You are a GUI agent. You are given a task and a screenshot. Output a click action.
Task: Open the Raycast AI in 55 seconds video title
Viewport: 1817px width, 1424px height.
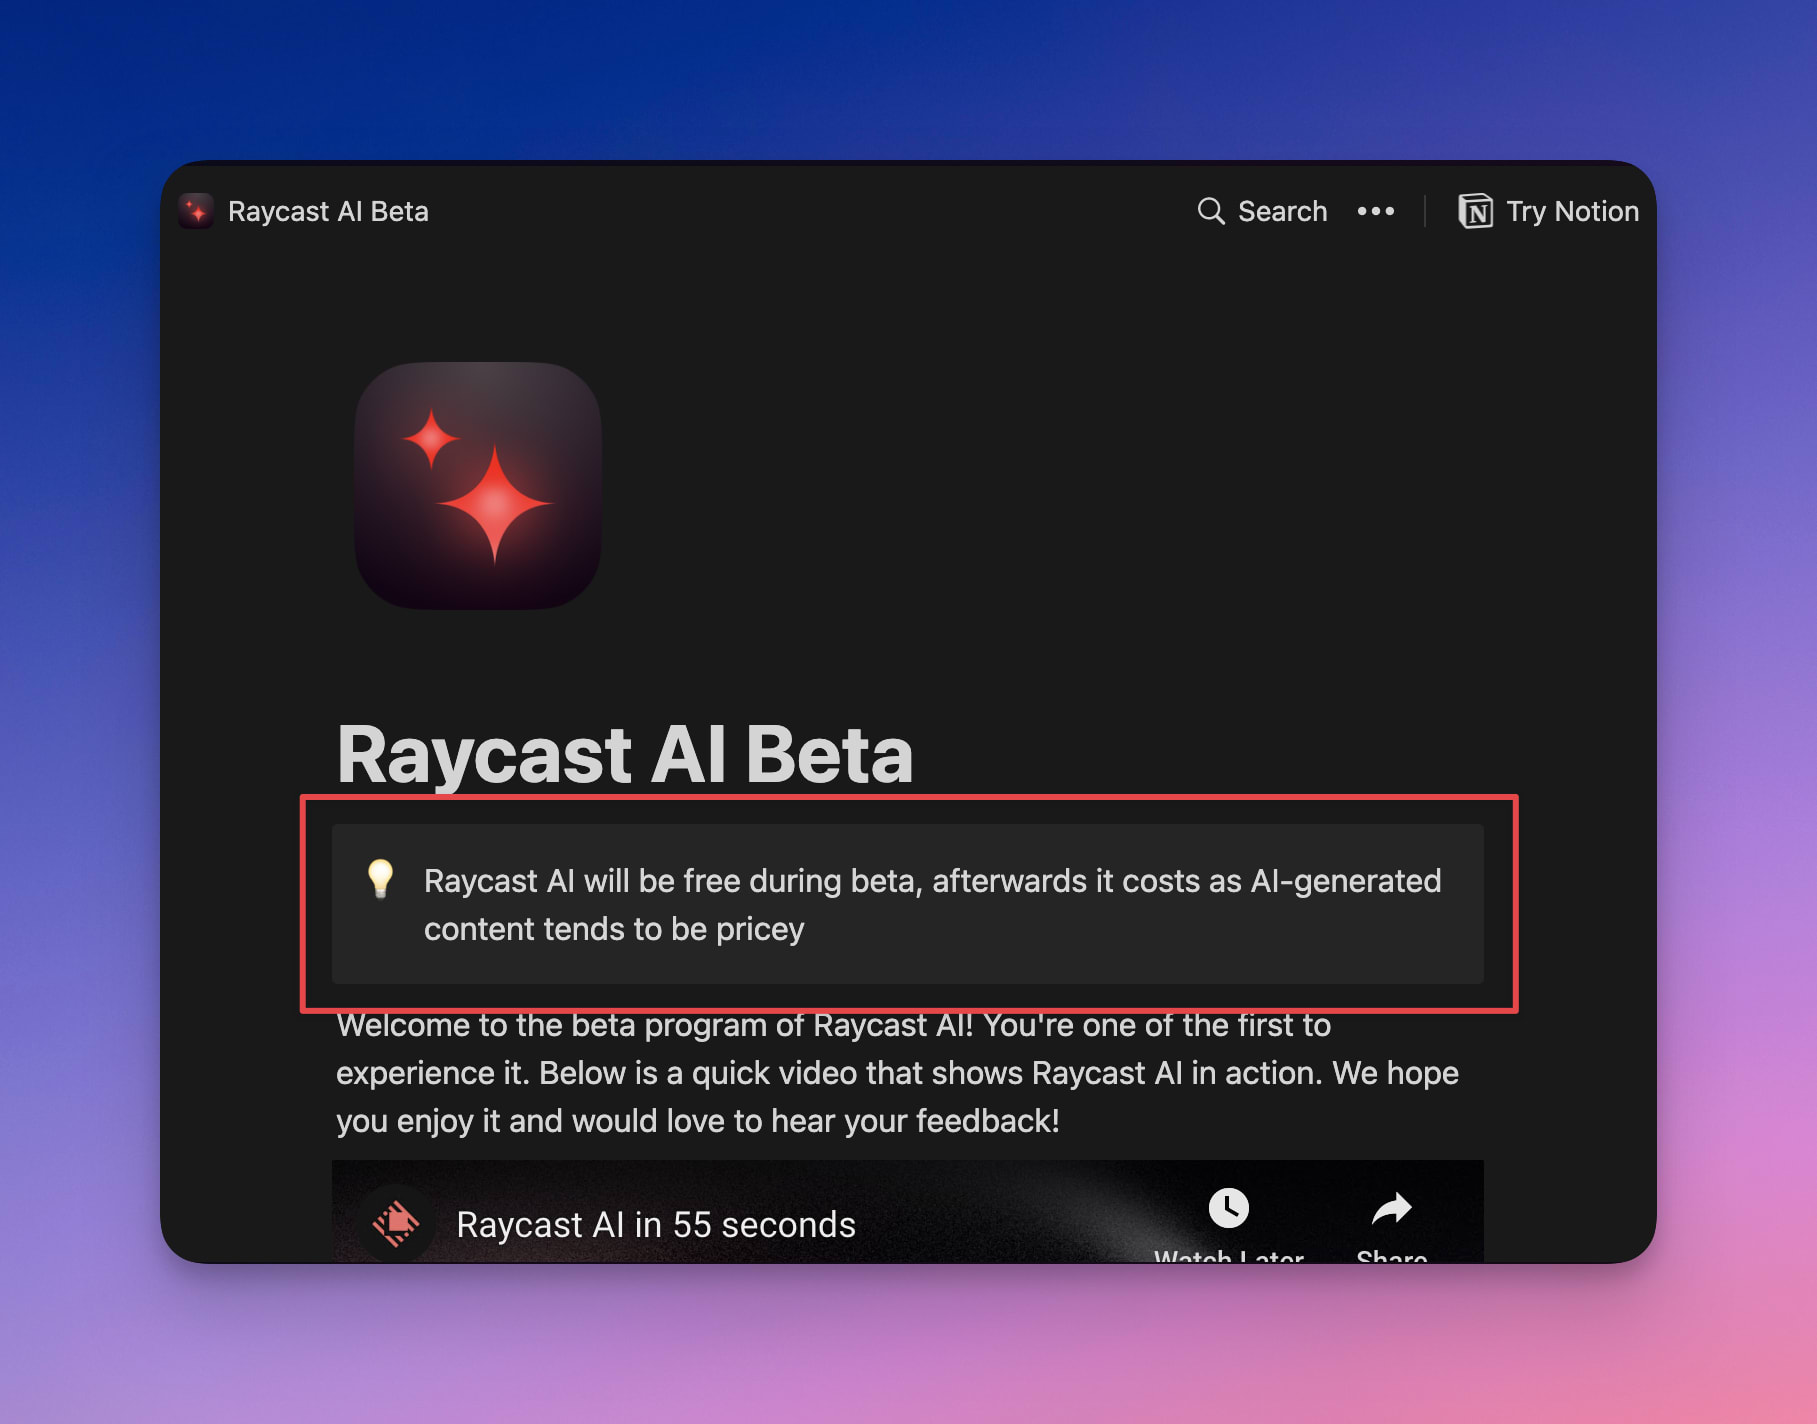656,1225
